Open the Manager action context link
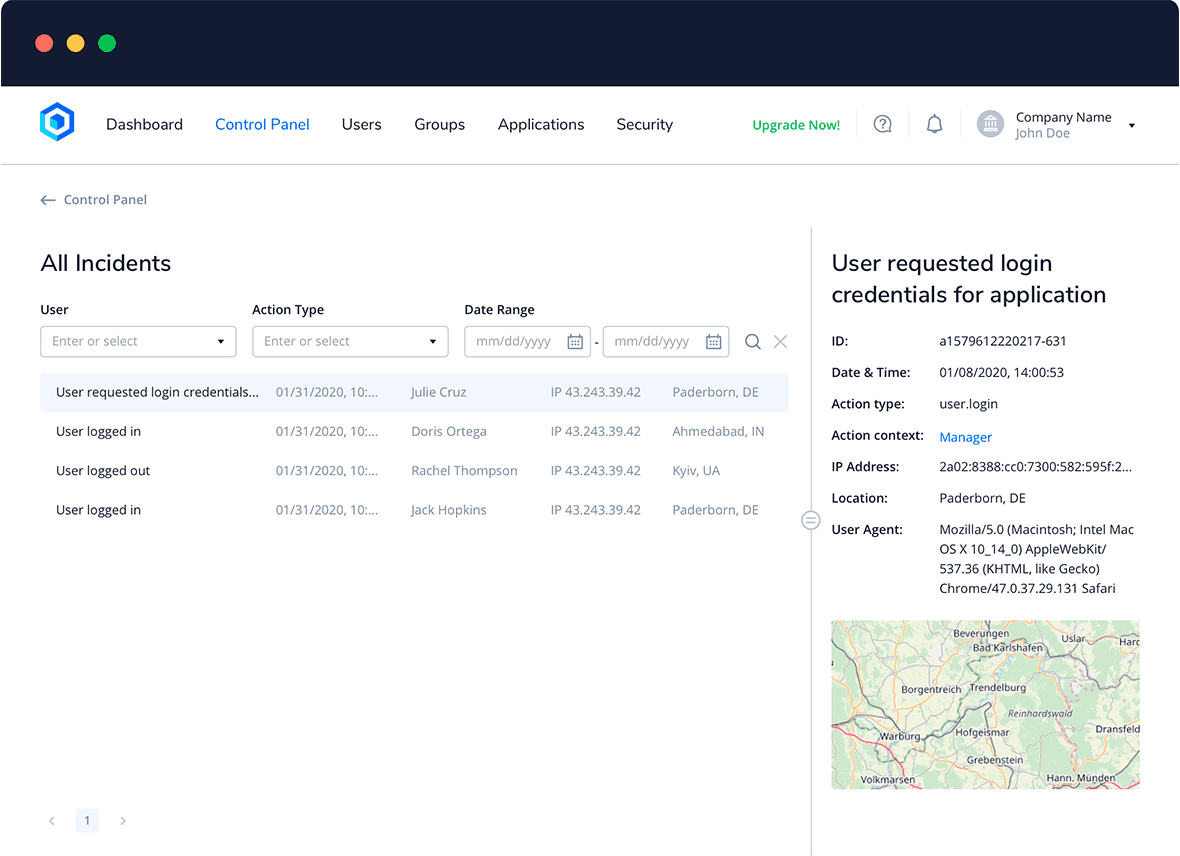This screenshot has width=1180, height=856. click(965, 437)
